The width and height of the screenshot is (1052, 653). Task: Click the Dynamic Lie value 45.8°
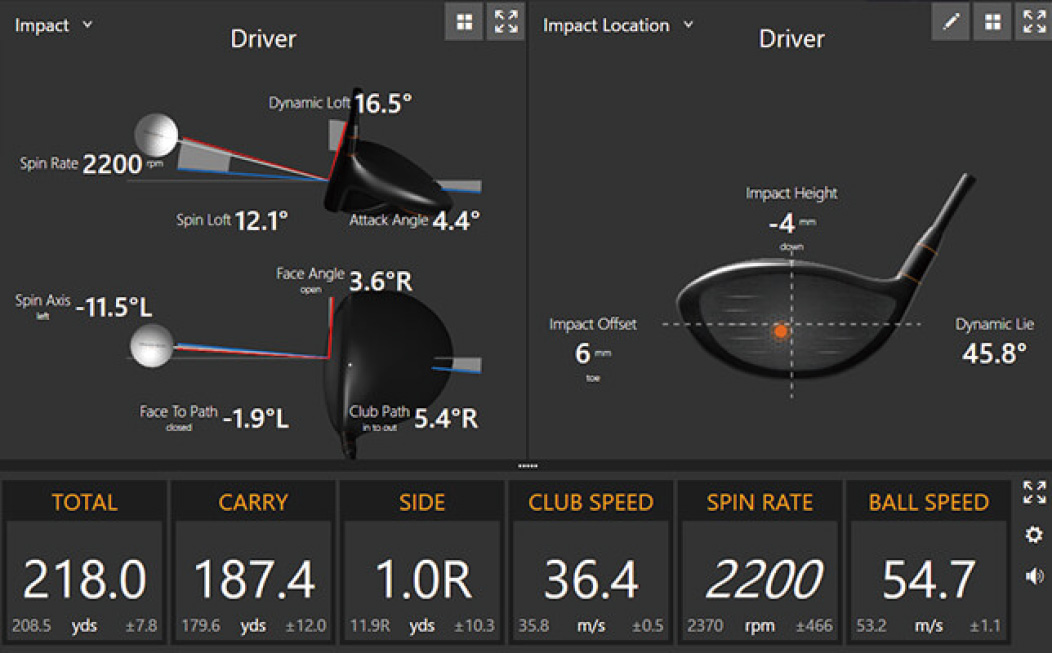pyautogui.click(x=994, y=353)
